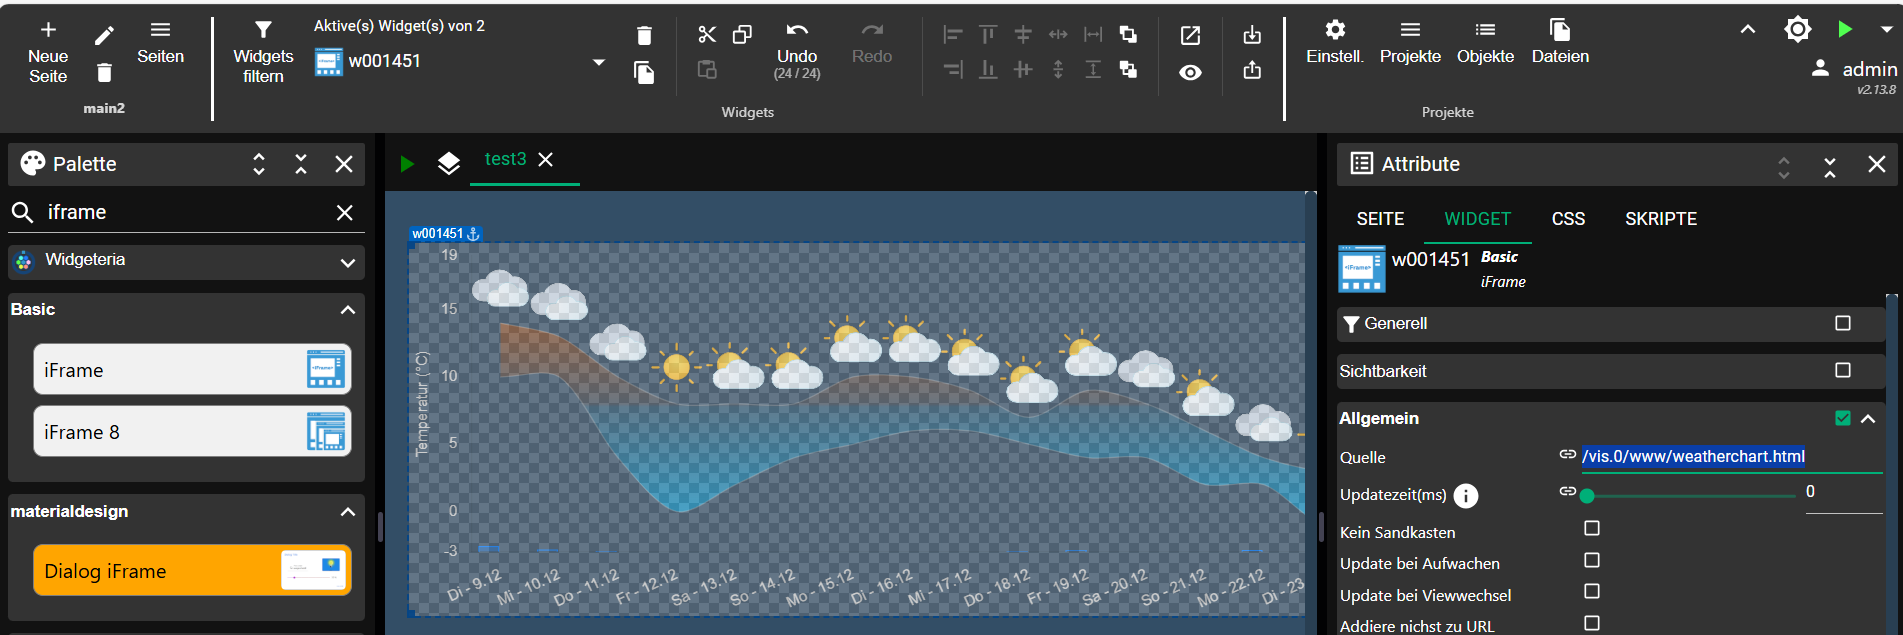Select the Dialog iFrame widget
Image resolution: width=1903 pixels, height=635 pixels.
pos(192,570)
